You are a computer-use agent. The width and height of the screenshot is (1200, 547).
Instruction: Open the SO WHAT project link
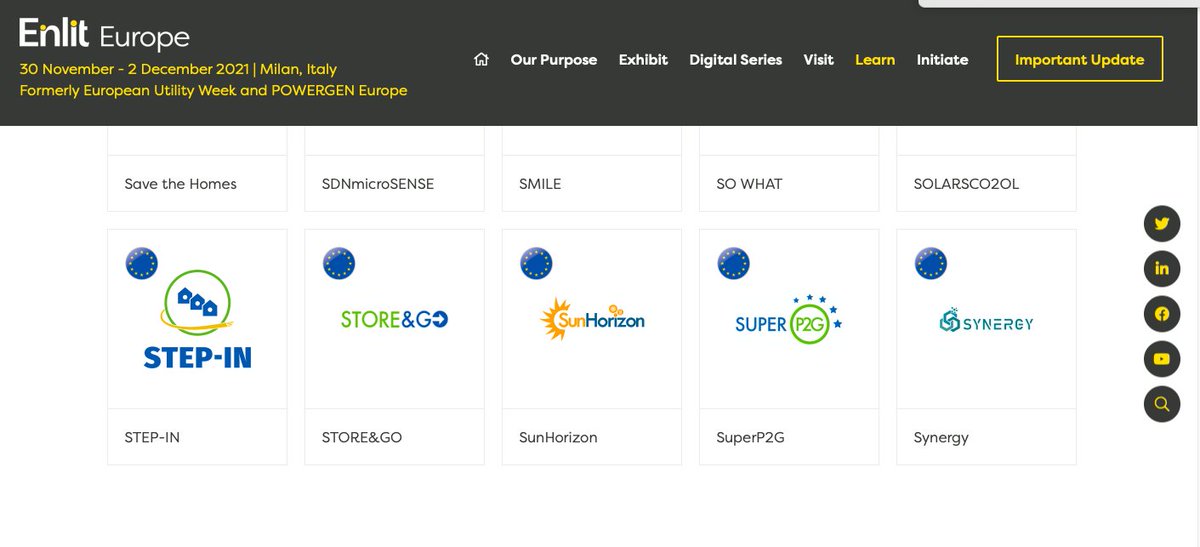(749, 184)
